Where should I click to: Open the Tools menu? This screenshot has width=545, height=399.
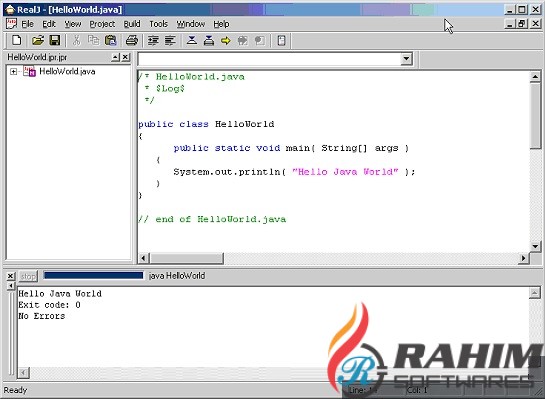(158, 24)
